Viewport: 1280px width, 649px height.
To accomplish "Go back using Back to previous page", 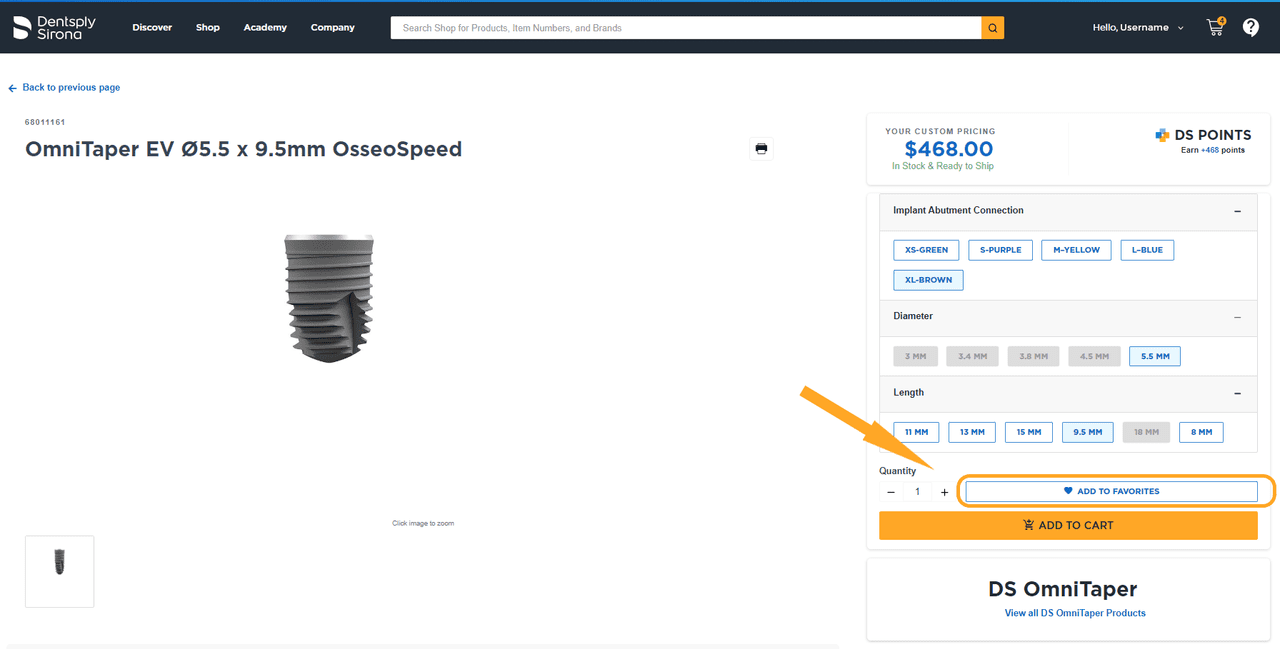I will pos(64,88).
